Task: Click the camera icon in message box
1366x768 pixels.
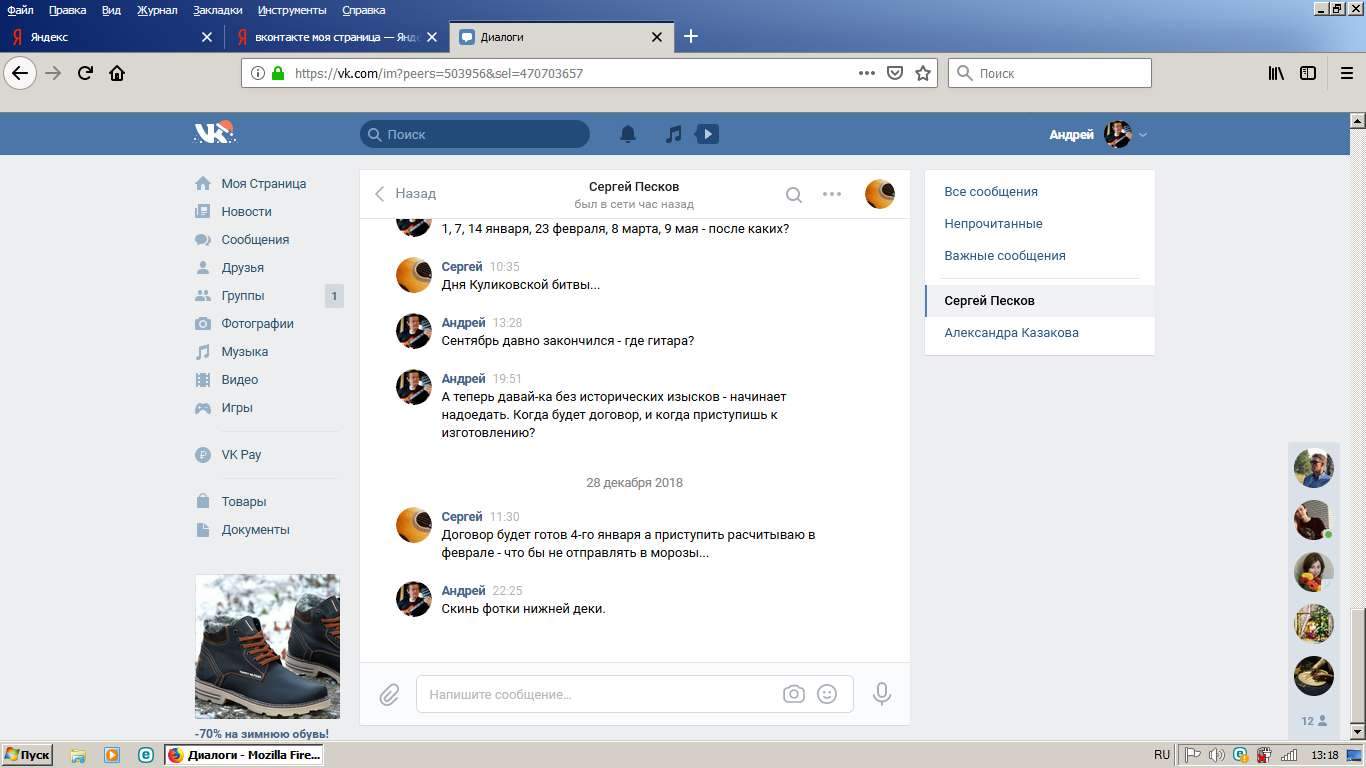Action: pyautogui.click(x=793, y=694)
